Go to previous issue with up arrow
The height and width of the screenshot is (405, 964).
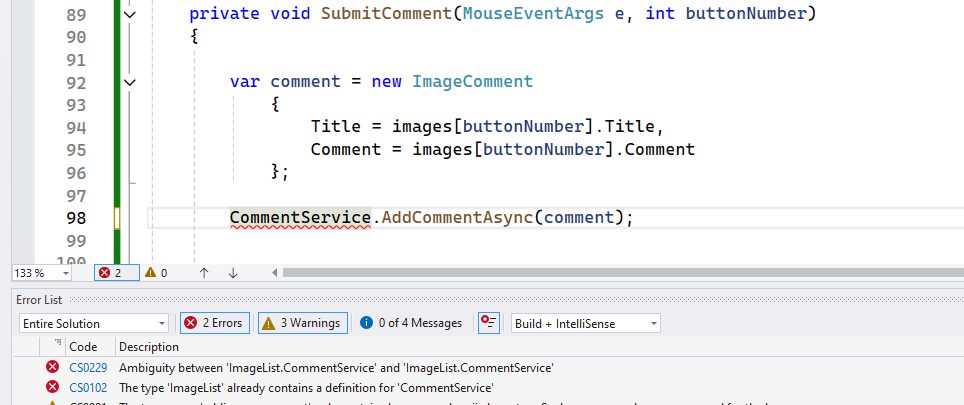204,273
